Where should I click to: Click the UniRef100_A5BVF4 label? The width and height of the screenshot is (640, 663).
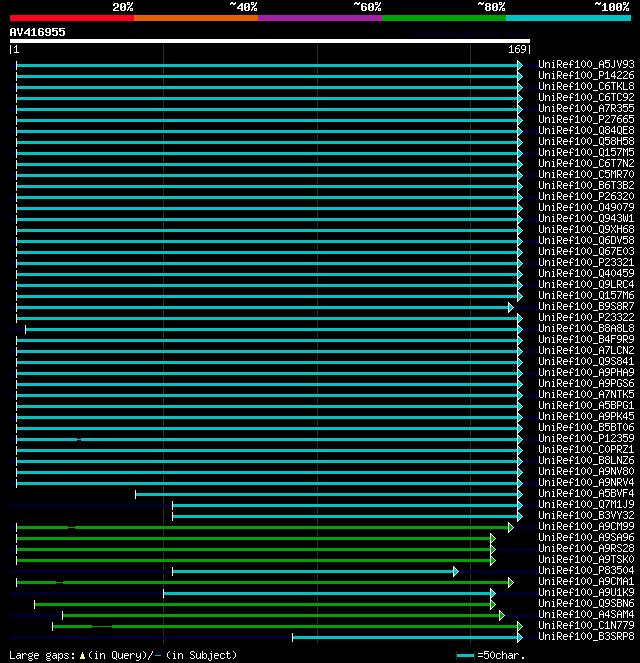pos(586,493)
